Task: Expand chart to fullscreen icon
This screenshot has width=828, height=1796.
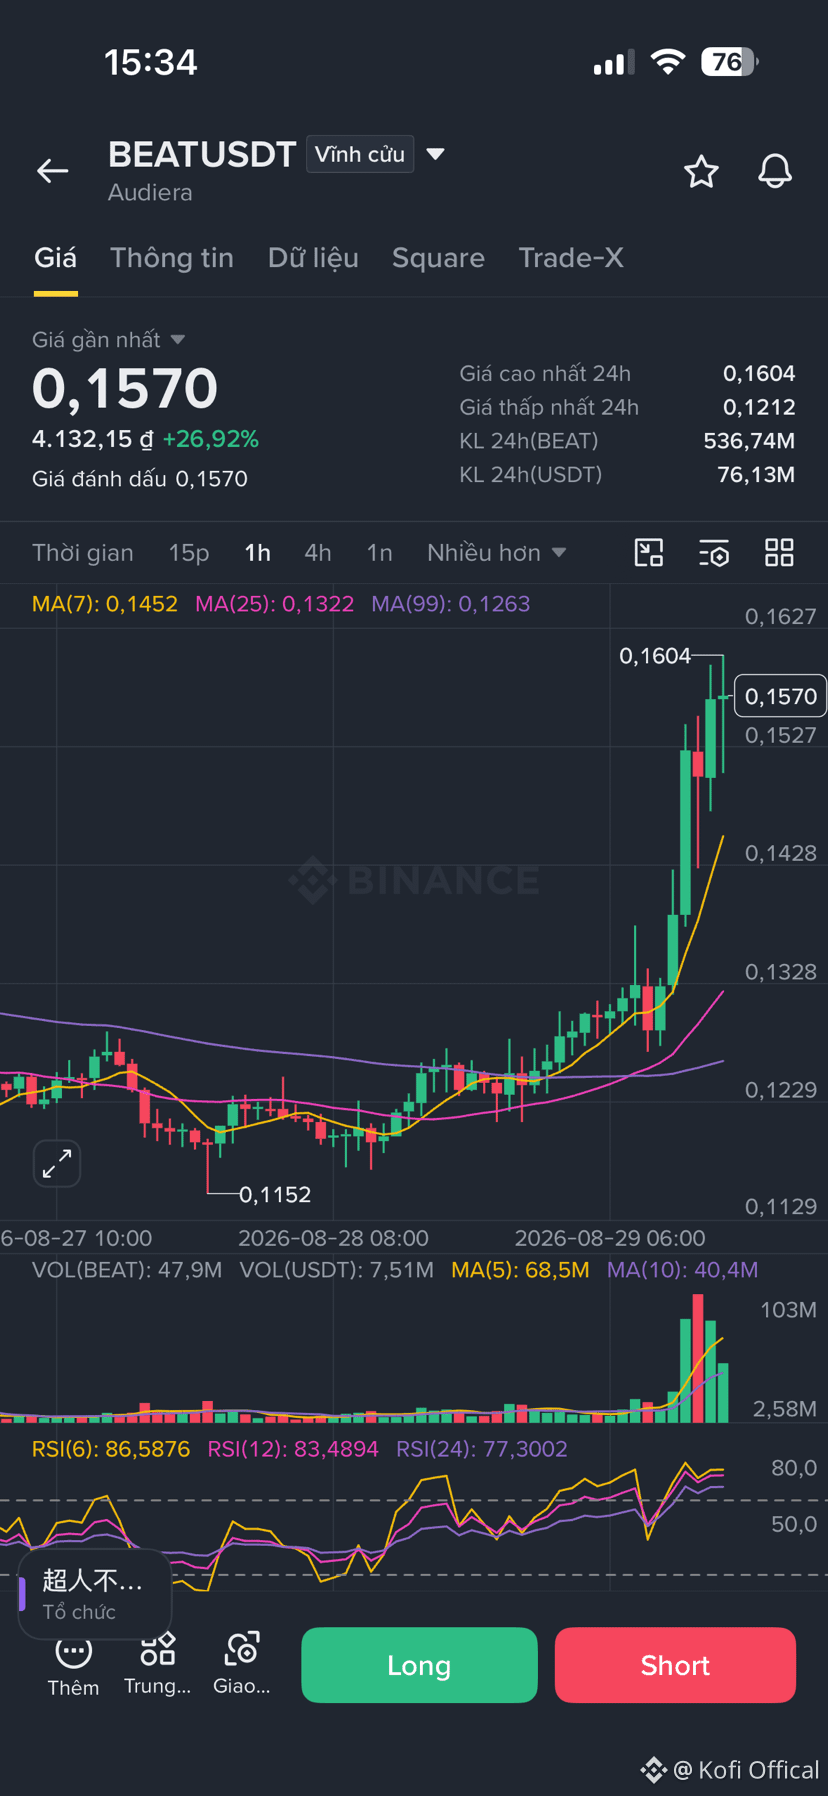Action: click(57, 1163)
